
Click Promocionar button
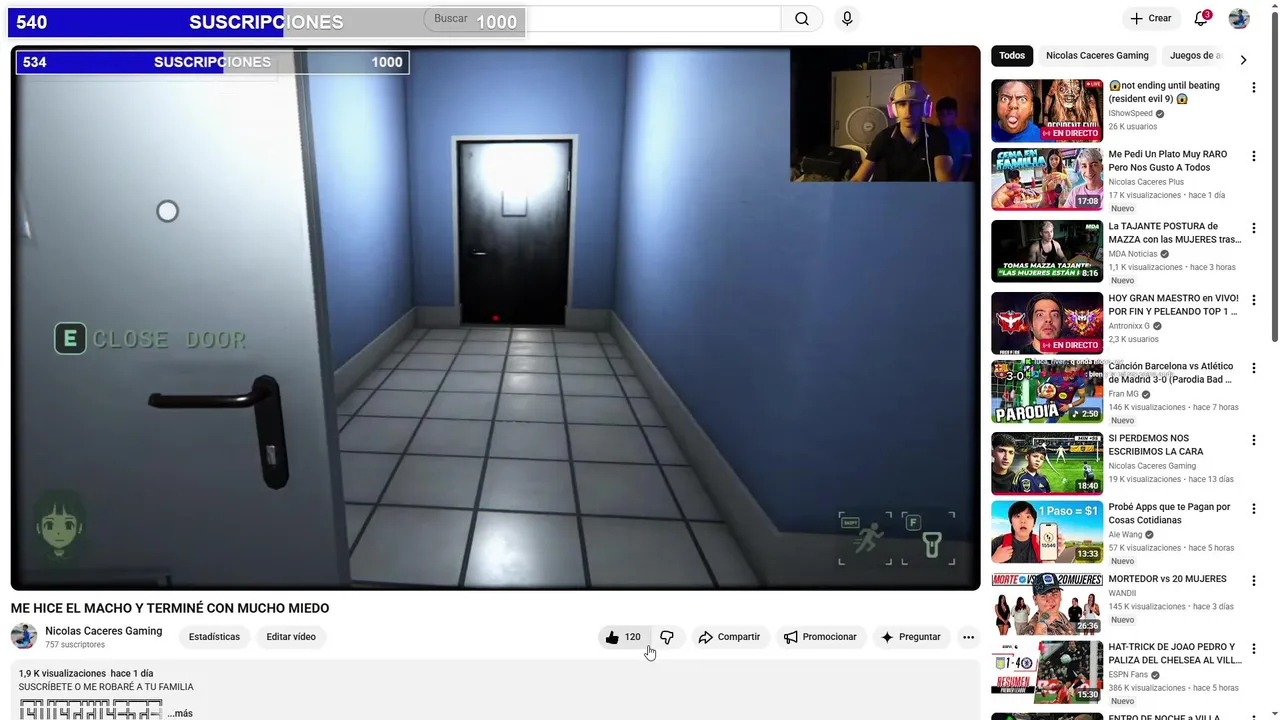pyautogui.click(x=820, y=637)
